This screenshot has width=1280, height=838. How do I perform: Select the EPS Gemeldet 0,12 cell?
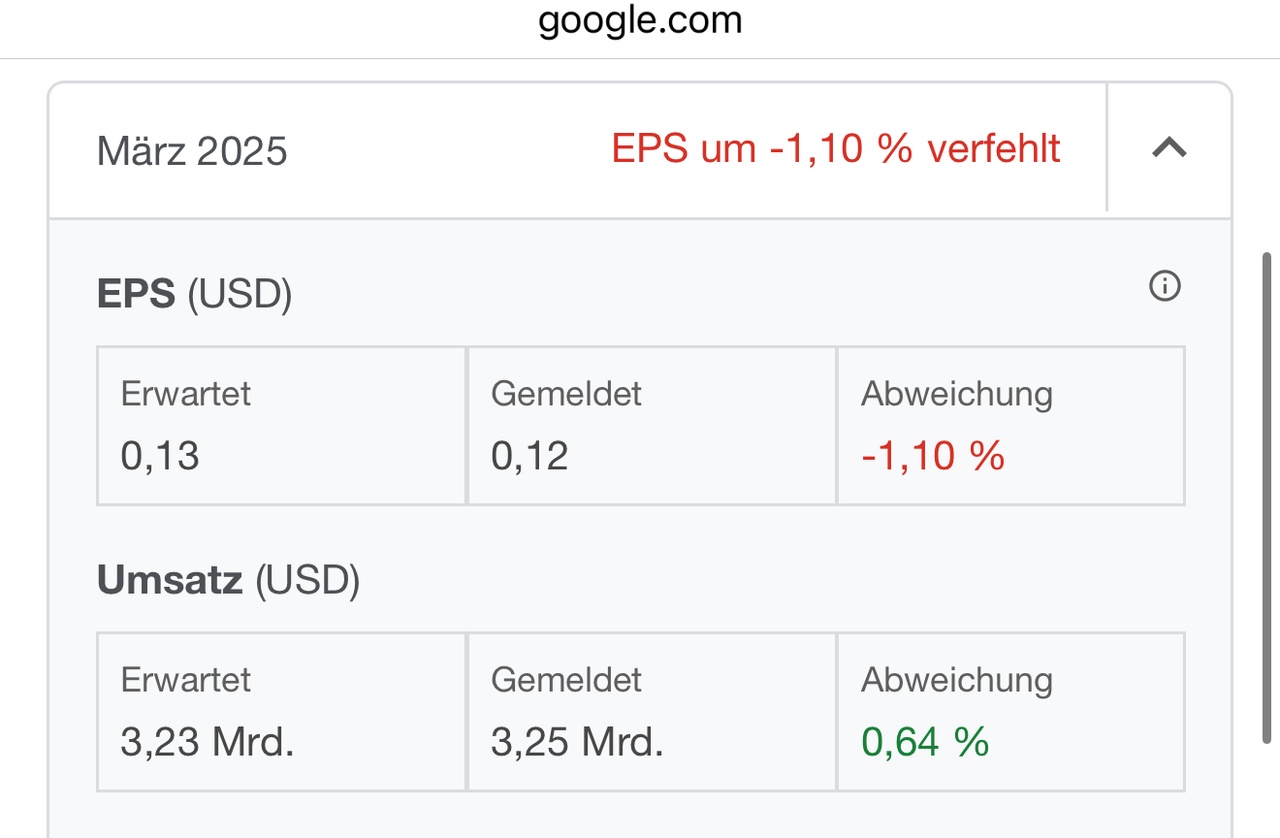[652, 426]
